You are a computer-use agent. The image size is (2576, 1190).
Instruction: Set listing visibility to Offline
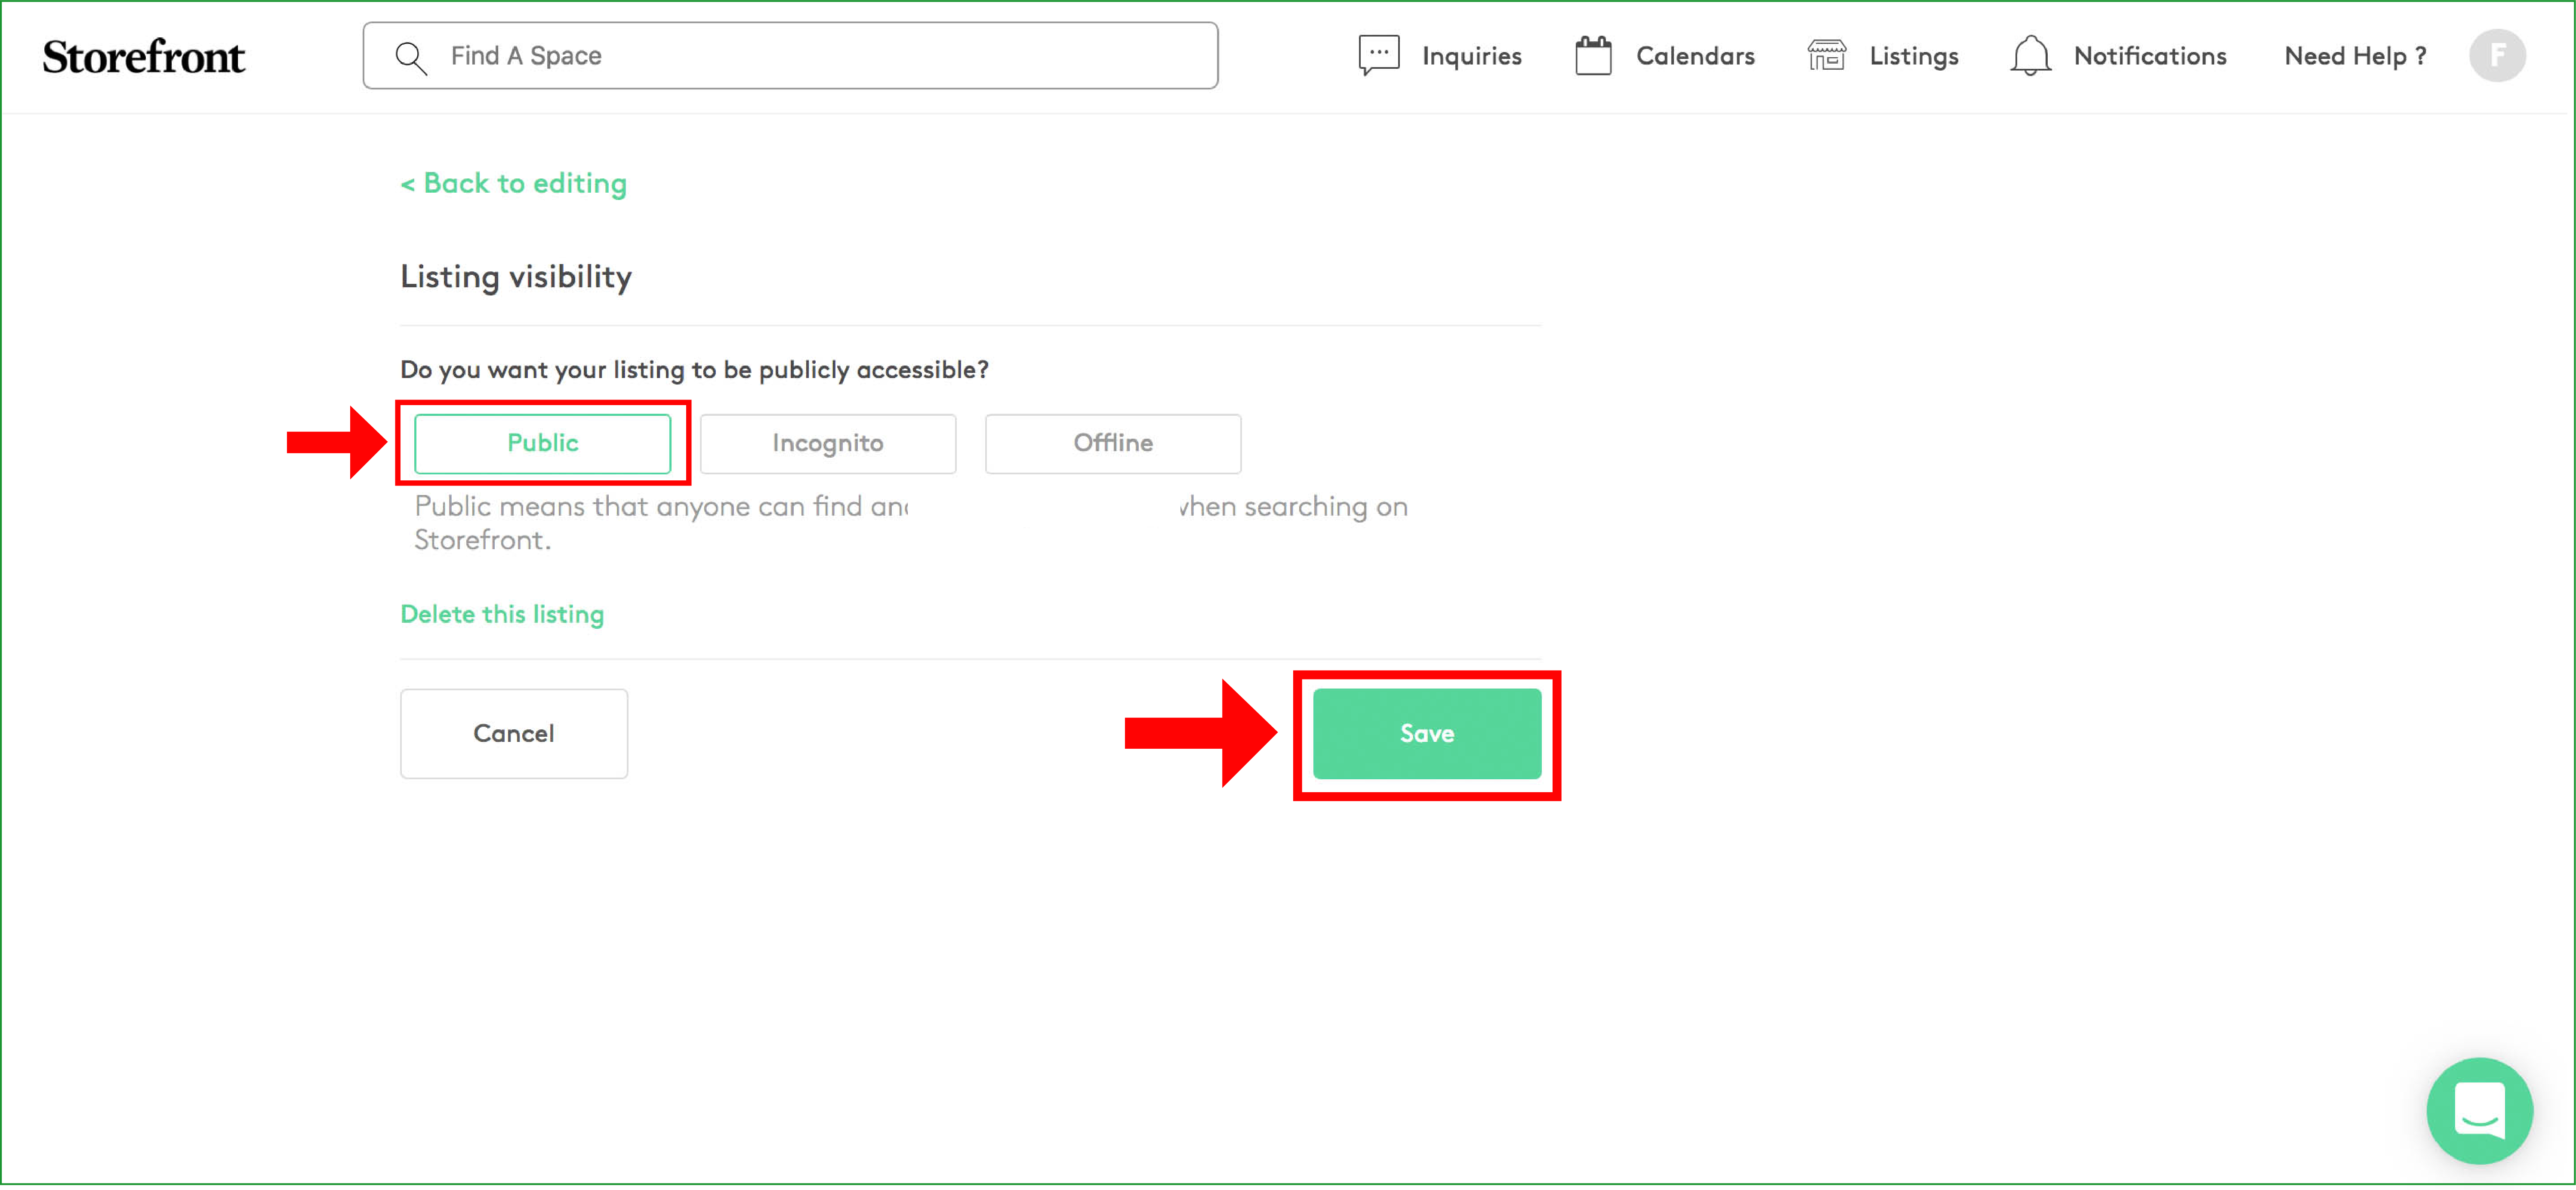pyautogui.click(x=1112, y=443)
